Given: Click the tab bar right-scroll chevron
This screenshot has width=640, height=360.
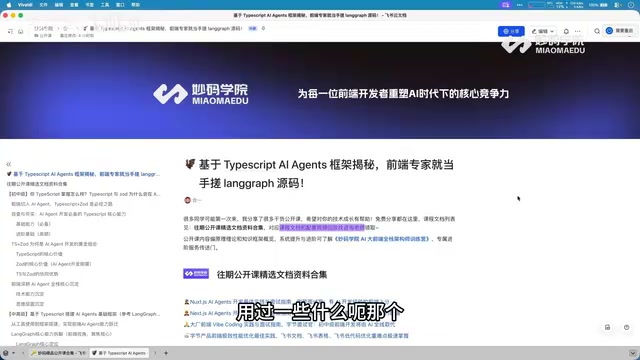Looking at the screenshot, I should [x=155, y=353].
